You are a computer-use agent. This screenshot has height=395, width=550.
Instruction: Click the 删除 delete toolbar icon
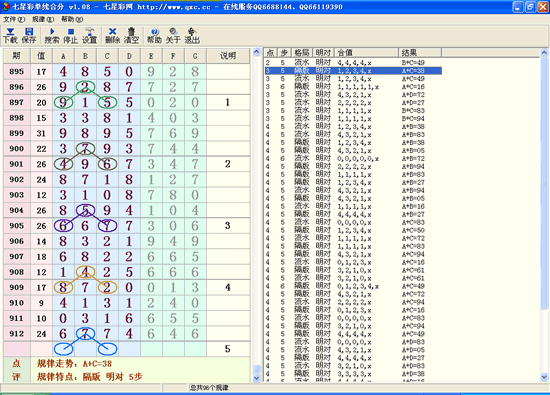(x=113, y=36)
